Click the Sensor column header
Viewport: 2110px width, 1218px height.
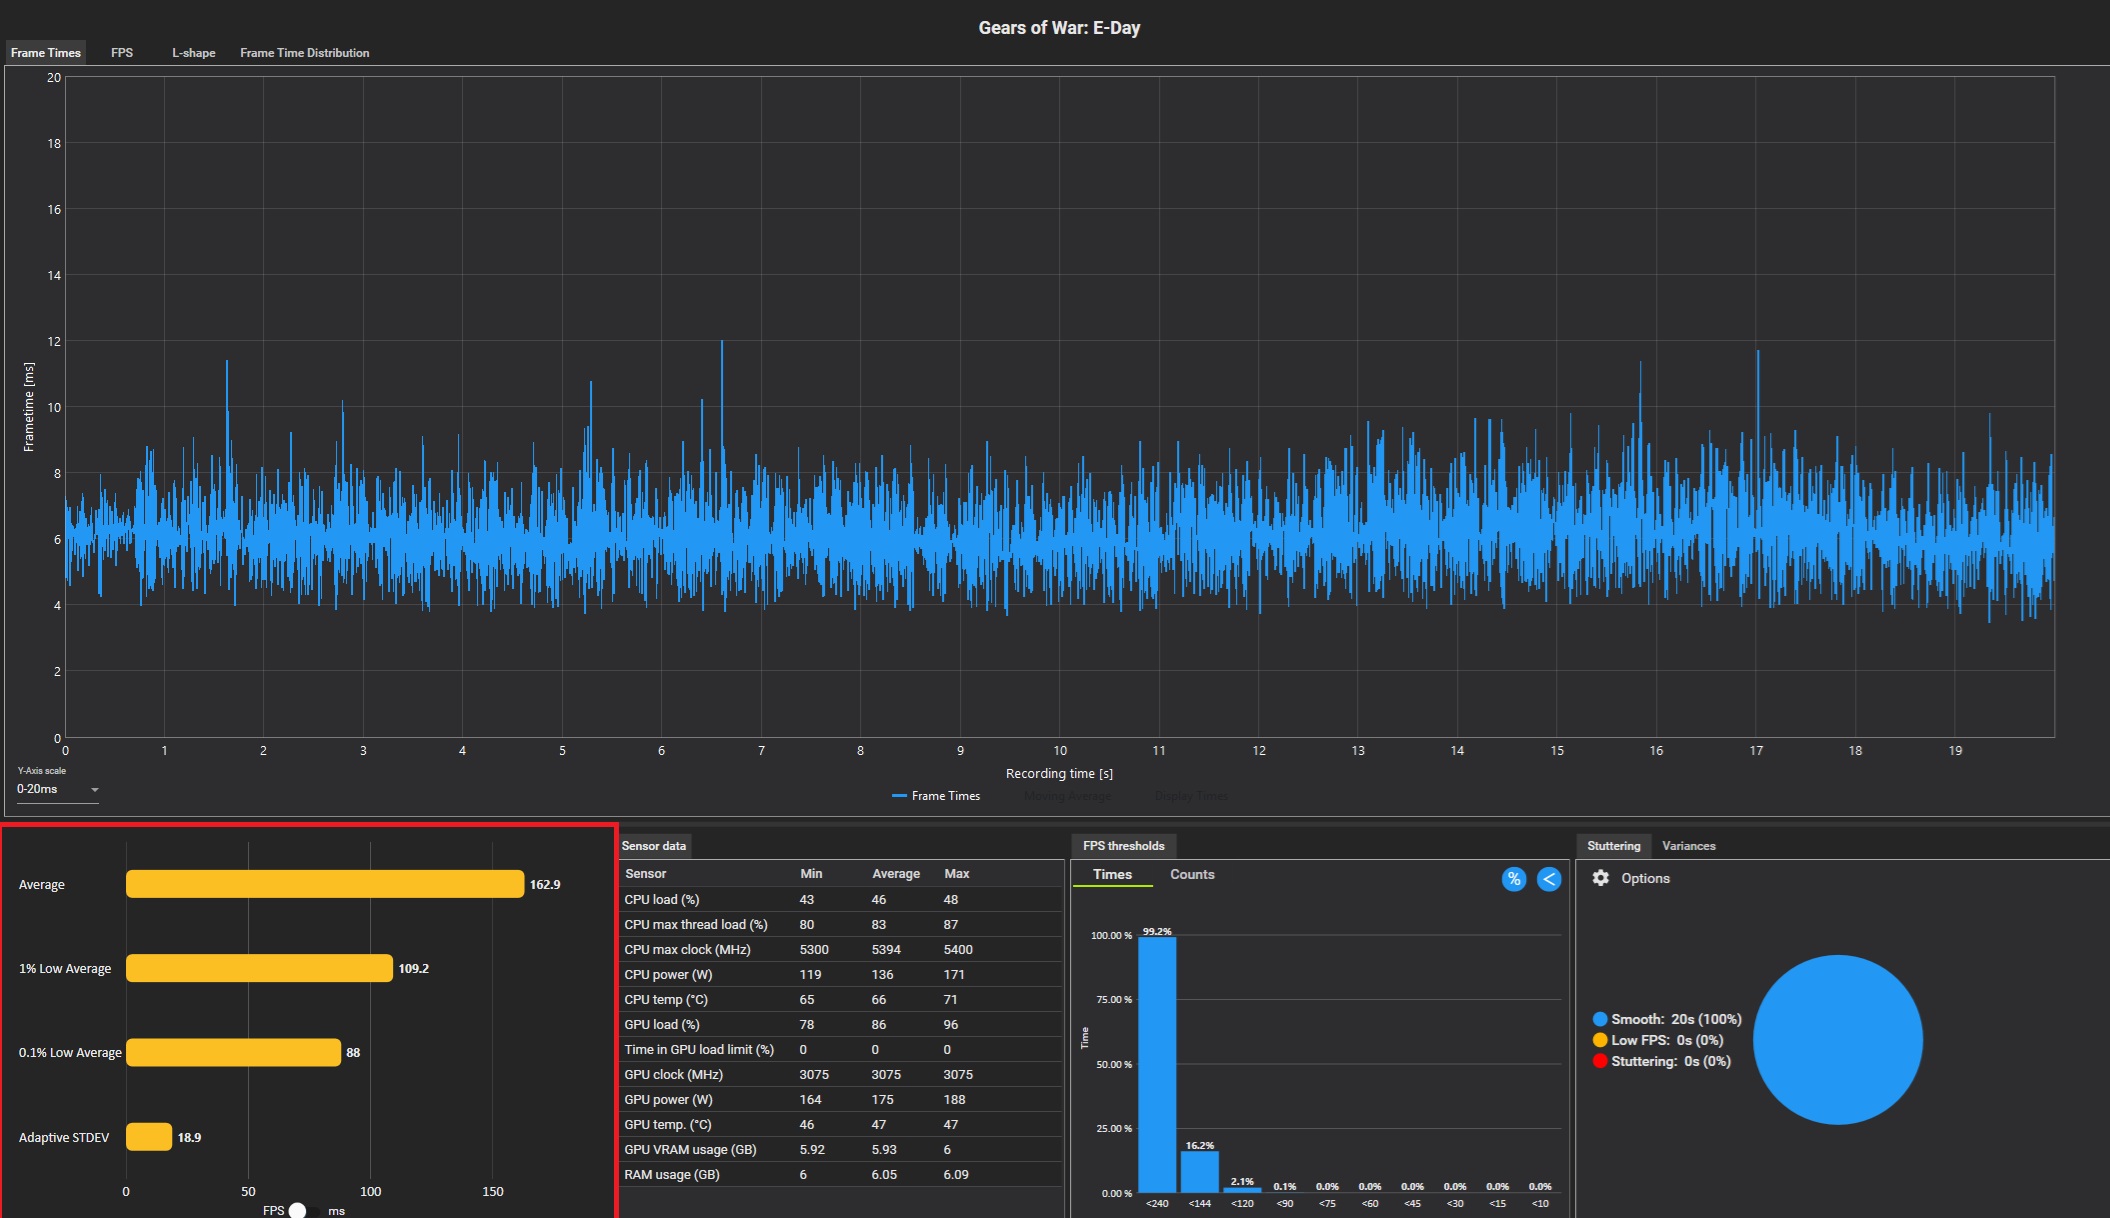pos(645,874)
